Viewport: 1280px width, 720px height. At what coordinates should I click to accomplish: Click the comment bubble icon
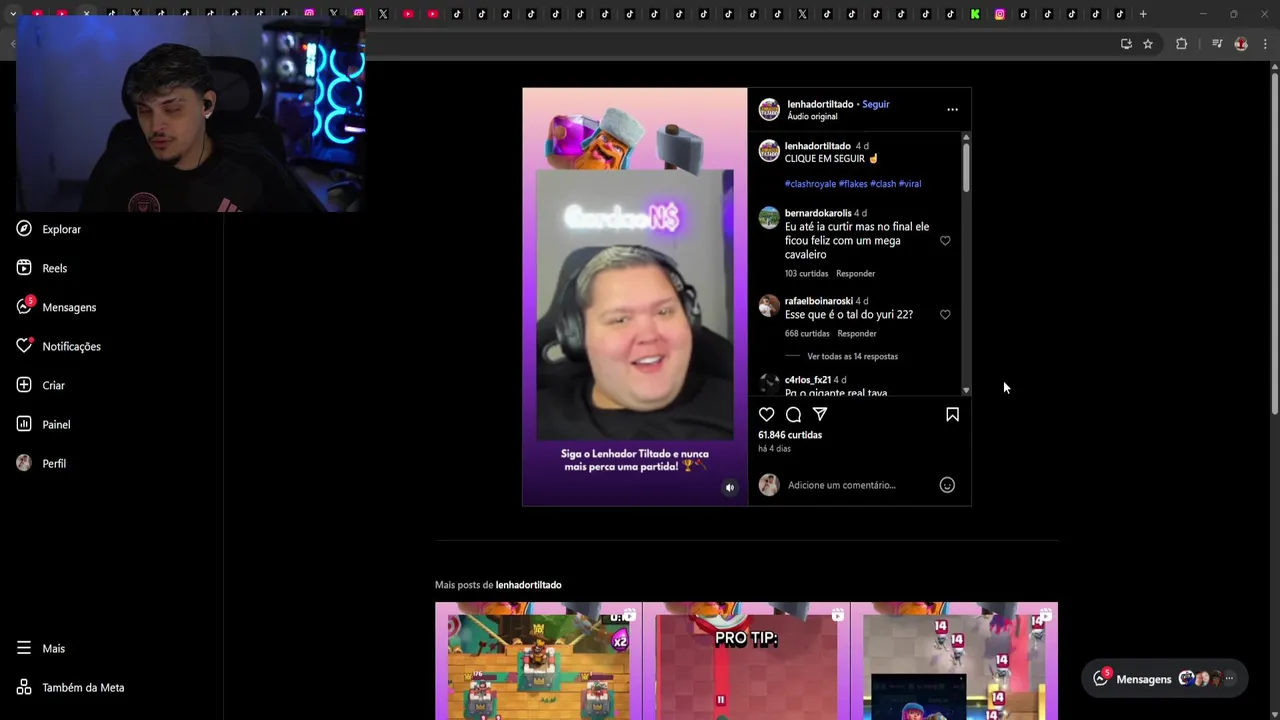click(793, 414)
